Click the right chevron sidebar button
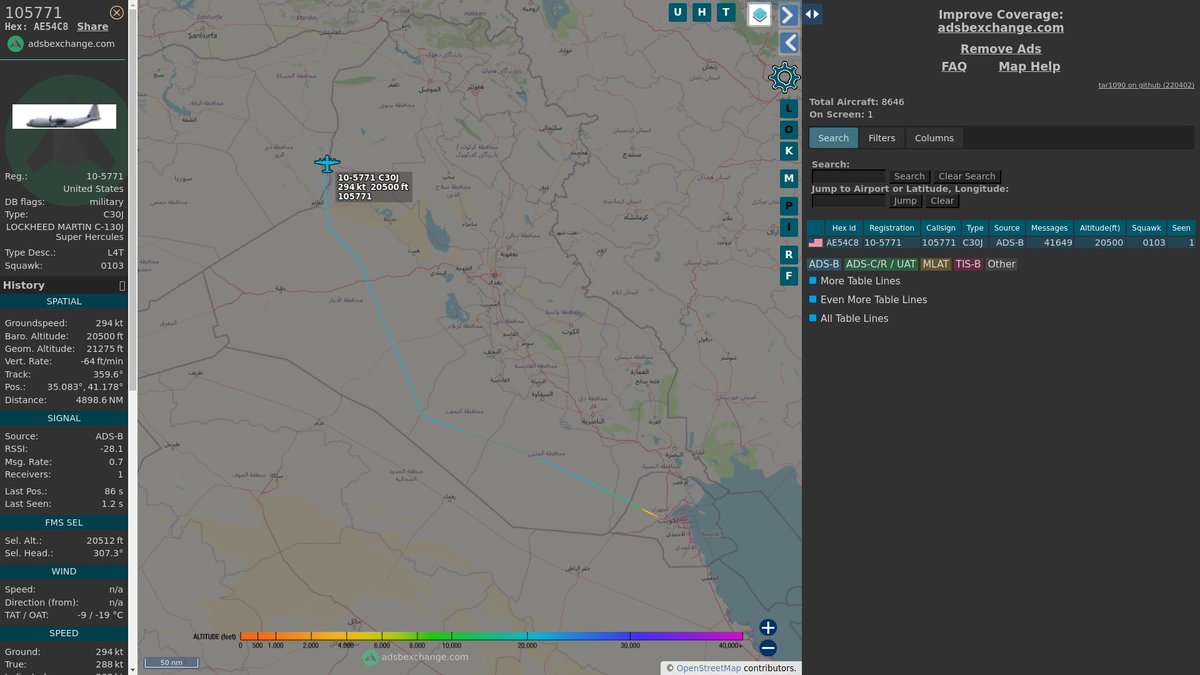This screenshot has height=675, width=1200. point(788,14)
